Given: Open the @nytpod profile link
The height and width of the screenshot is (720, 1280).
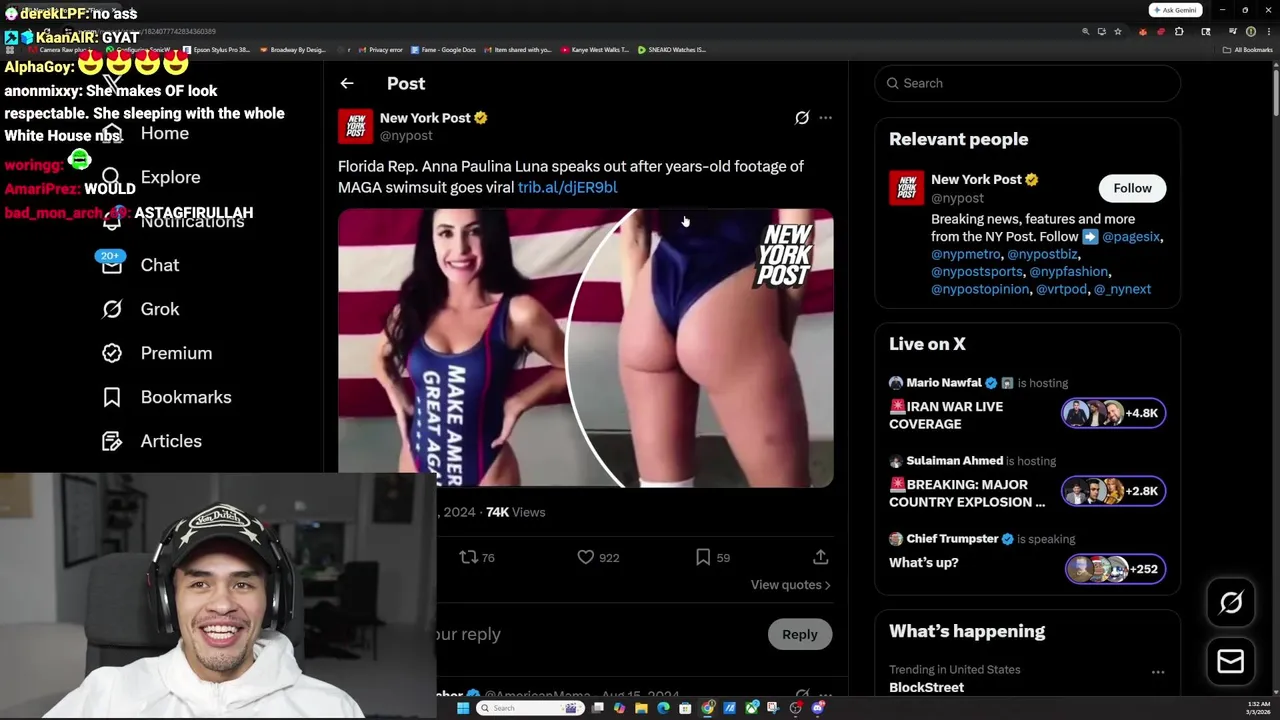Looking at the screenshot, I should 1061,289.
